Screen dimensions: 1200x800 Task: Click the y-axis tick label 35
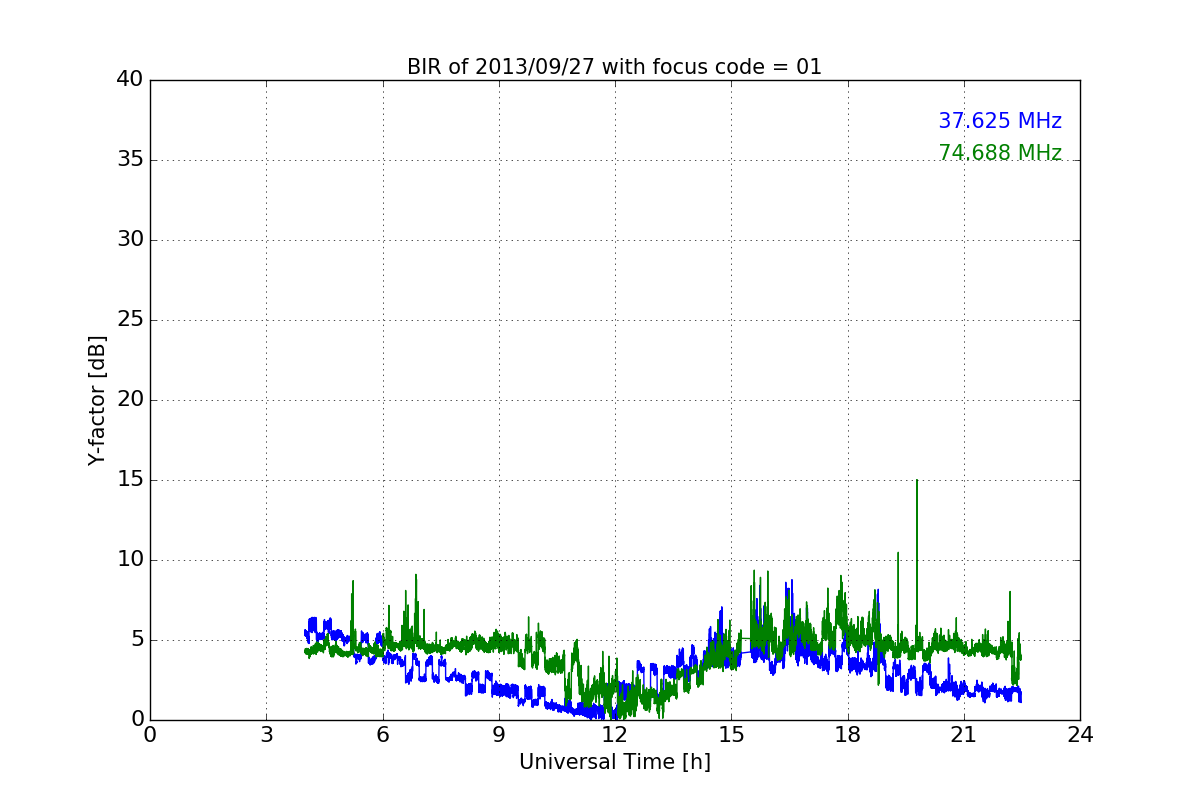click(130, 160)
